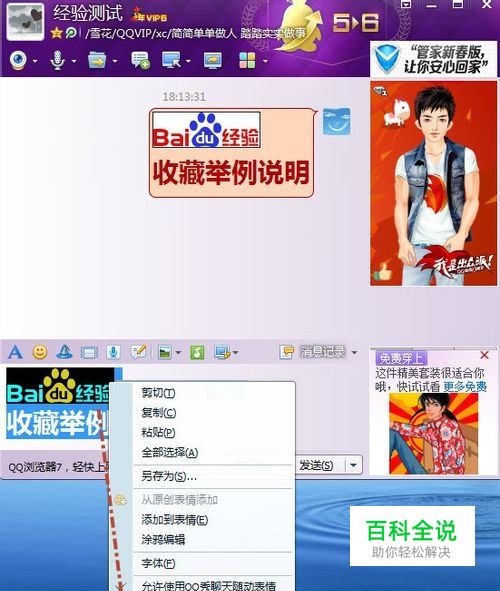Expand voice call options arrow
This screenshot has width=500, height=591.
(x=73, y=61)
